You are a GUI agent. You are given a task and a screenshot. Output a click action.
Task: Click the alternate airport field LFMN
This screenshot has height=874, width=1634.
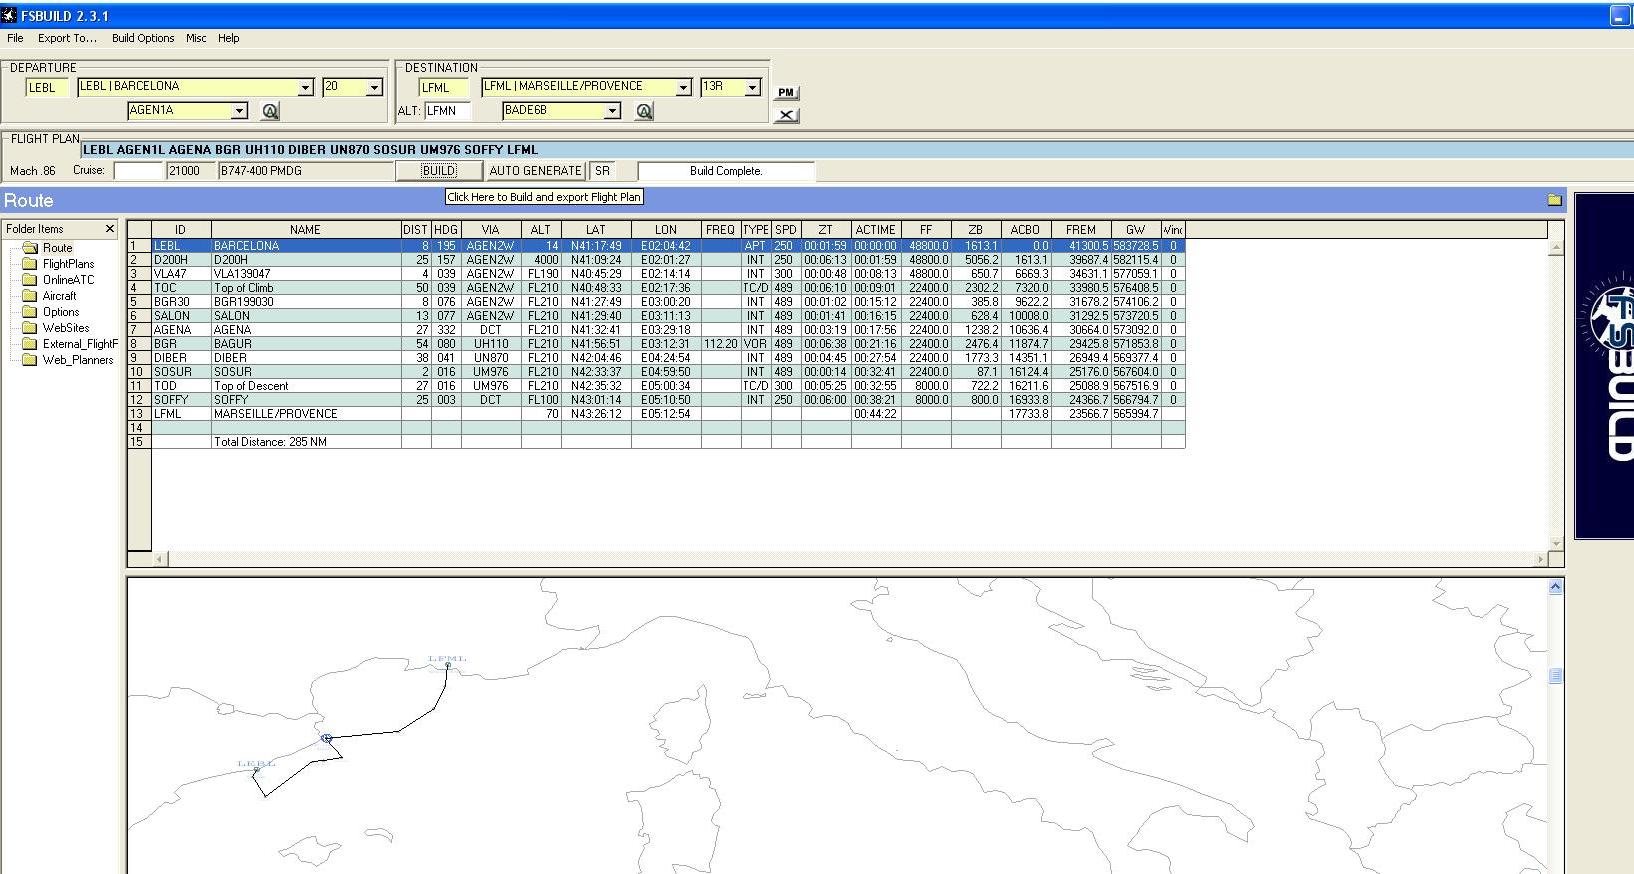pos(447,111)
